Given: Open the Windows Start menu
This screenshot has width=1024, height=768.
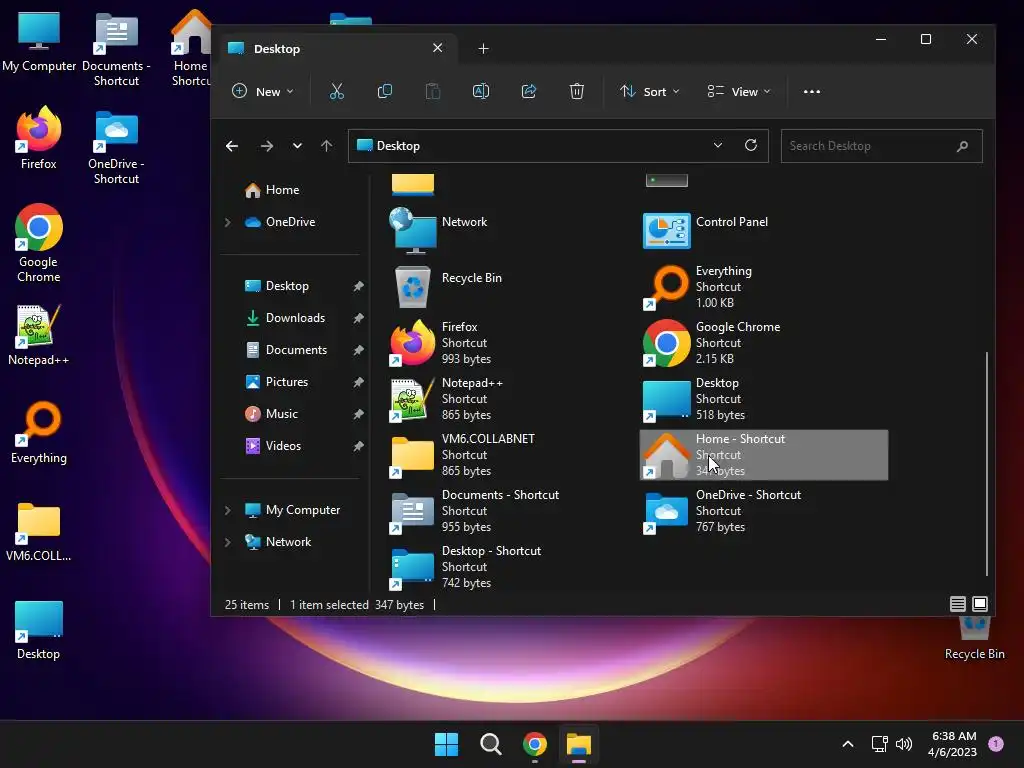Looking at the screenshot, I should tap(447, 744).
